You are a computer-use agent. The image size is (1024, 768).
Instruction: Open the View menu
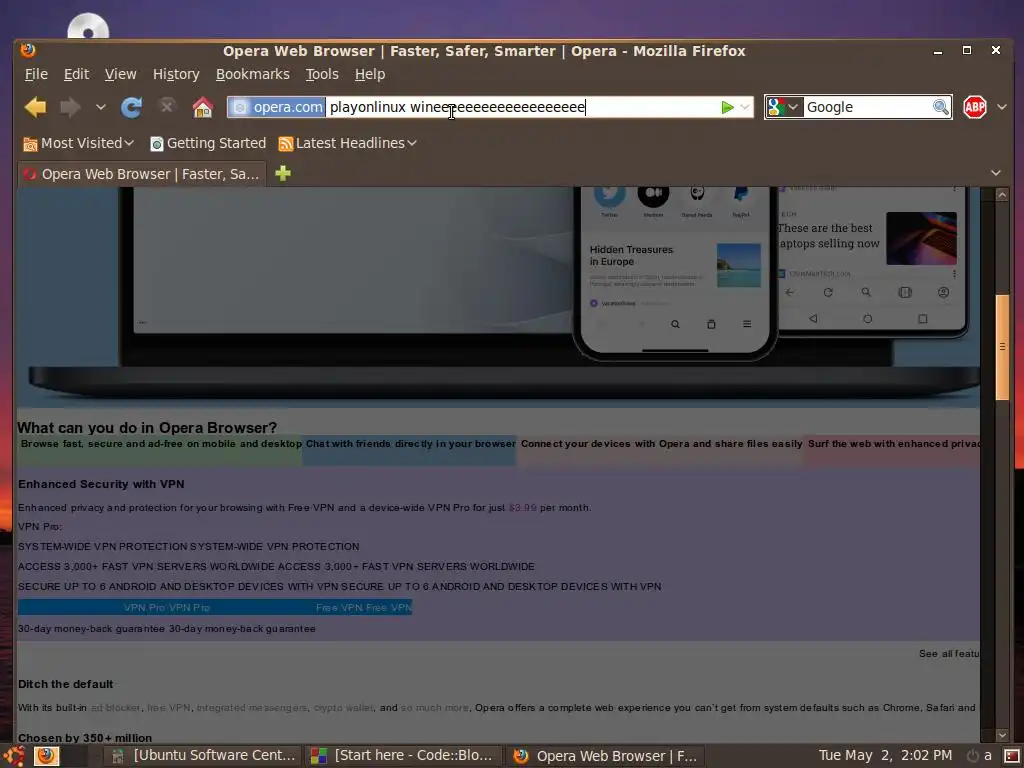coord(121,74)
